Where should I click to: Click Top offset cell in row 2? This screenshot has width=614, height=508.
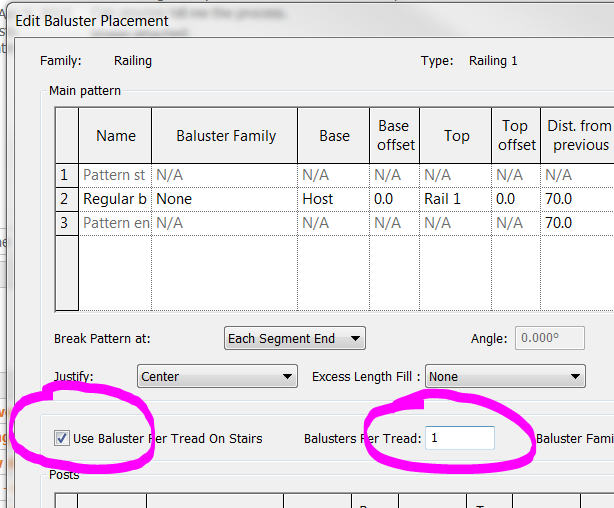515,199
